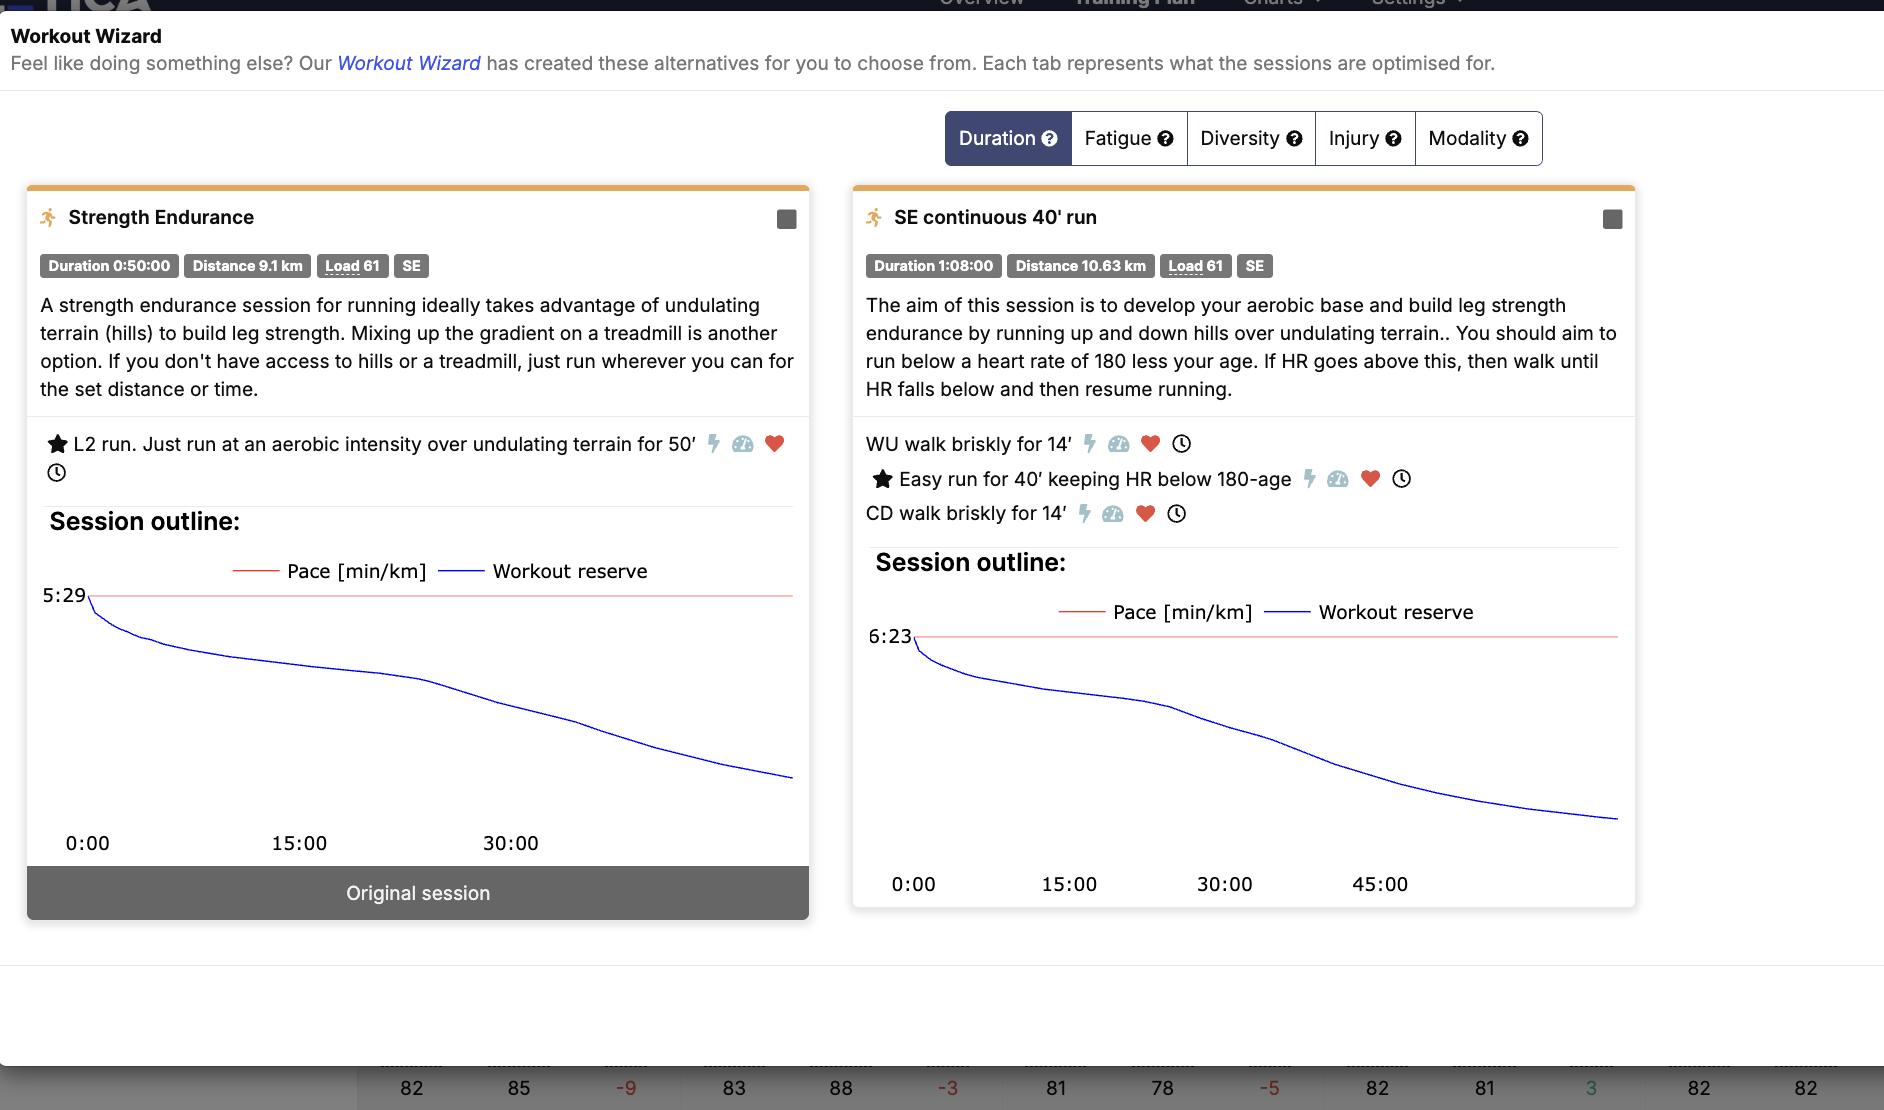Toggle Workout reserve legend in SE continuous chart
The image size is (1884, 1110).
[x=1369, y=612]
